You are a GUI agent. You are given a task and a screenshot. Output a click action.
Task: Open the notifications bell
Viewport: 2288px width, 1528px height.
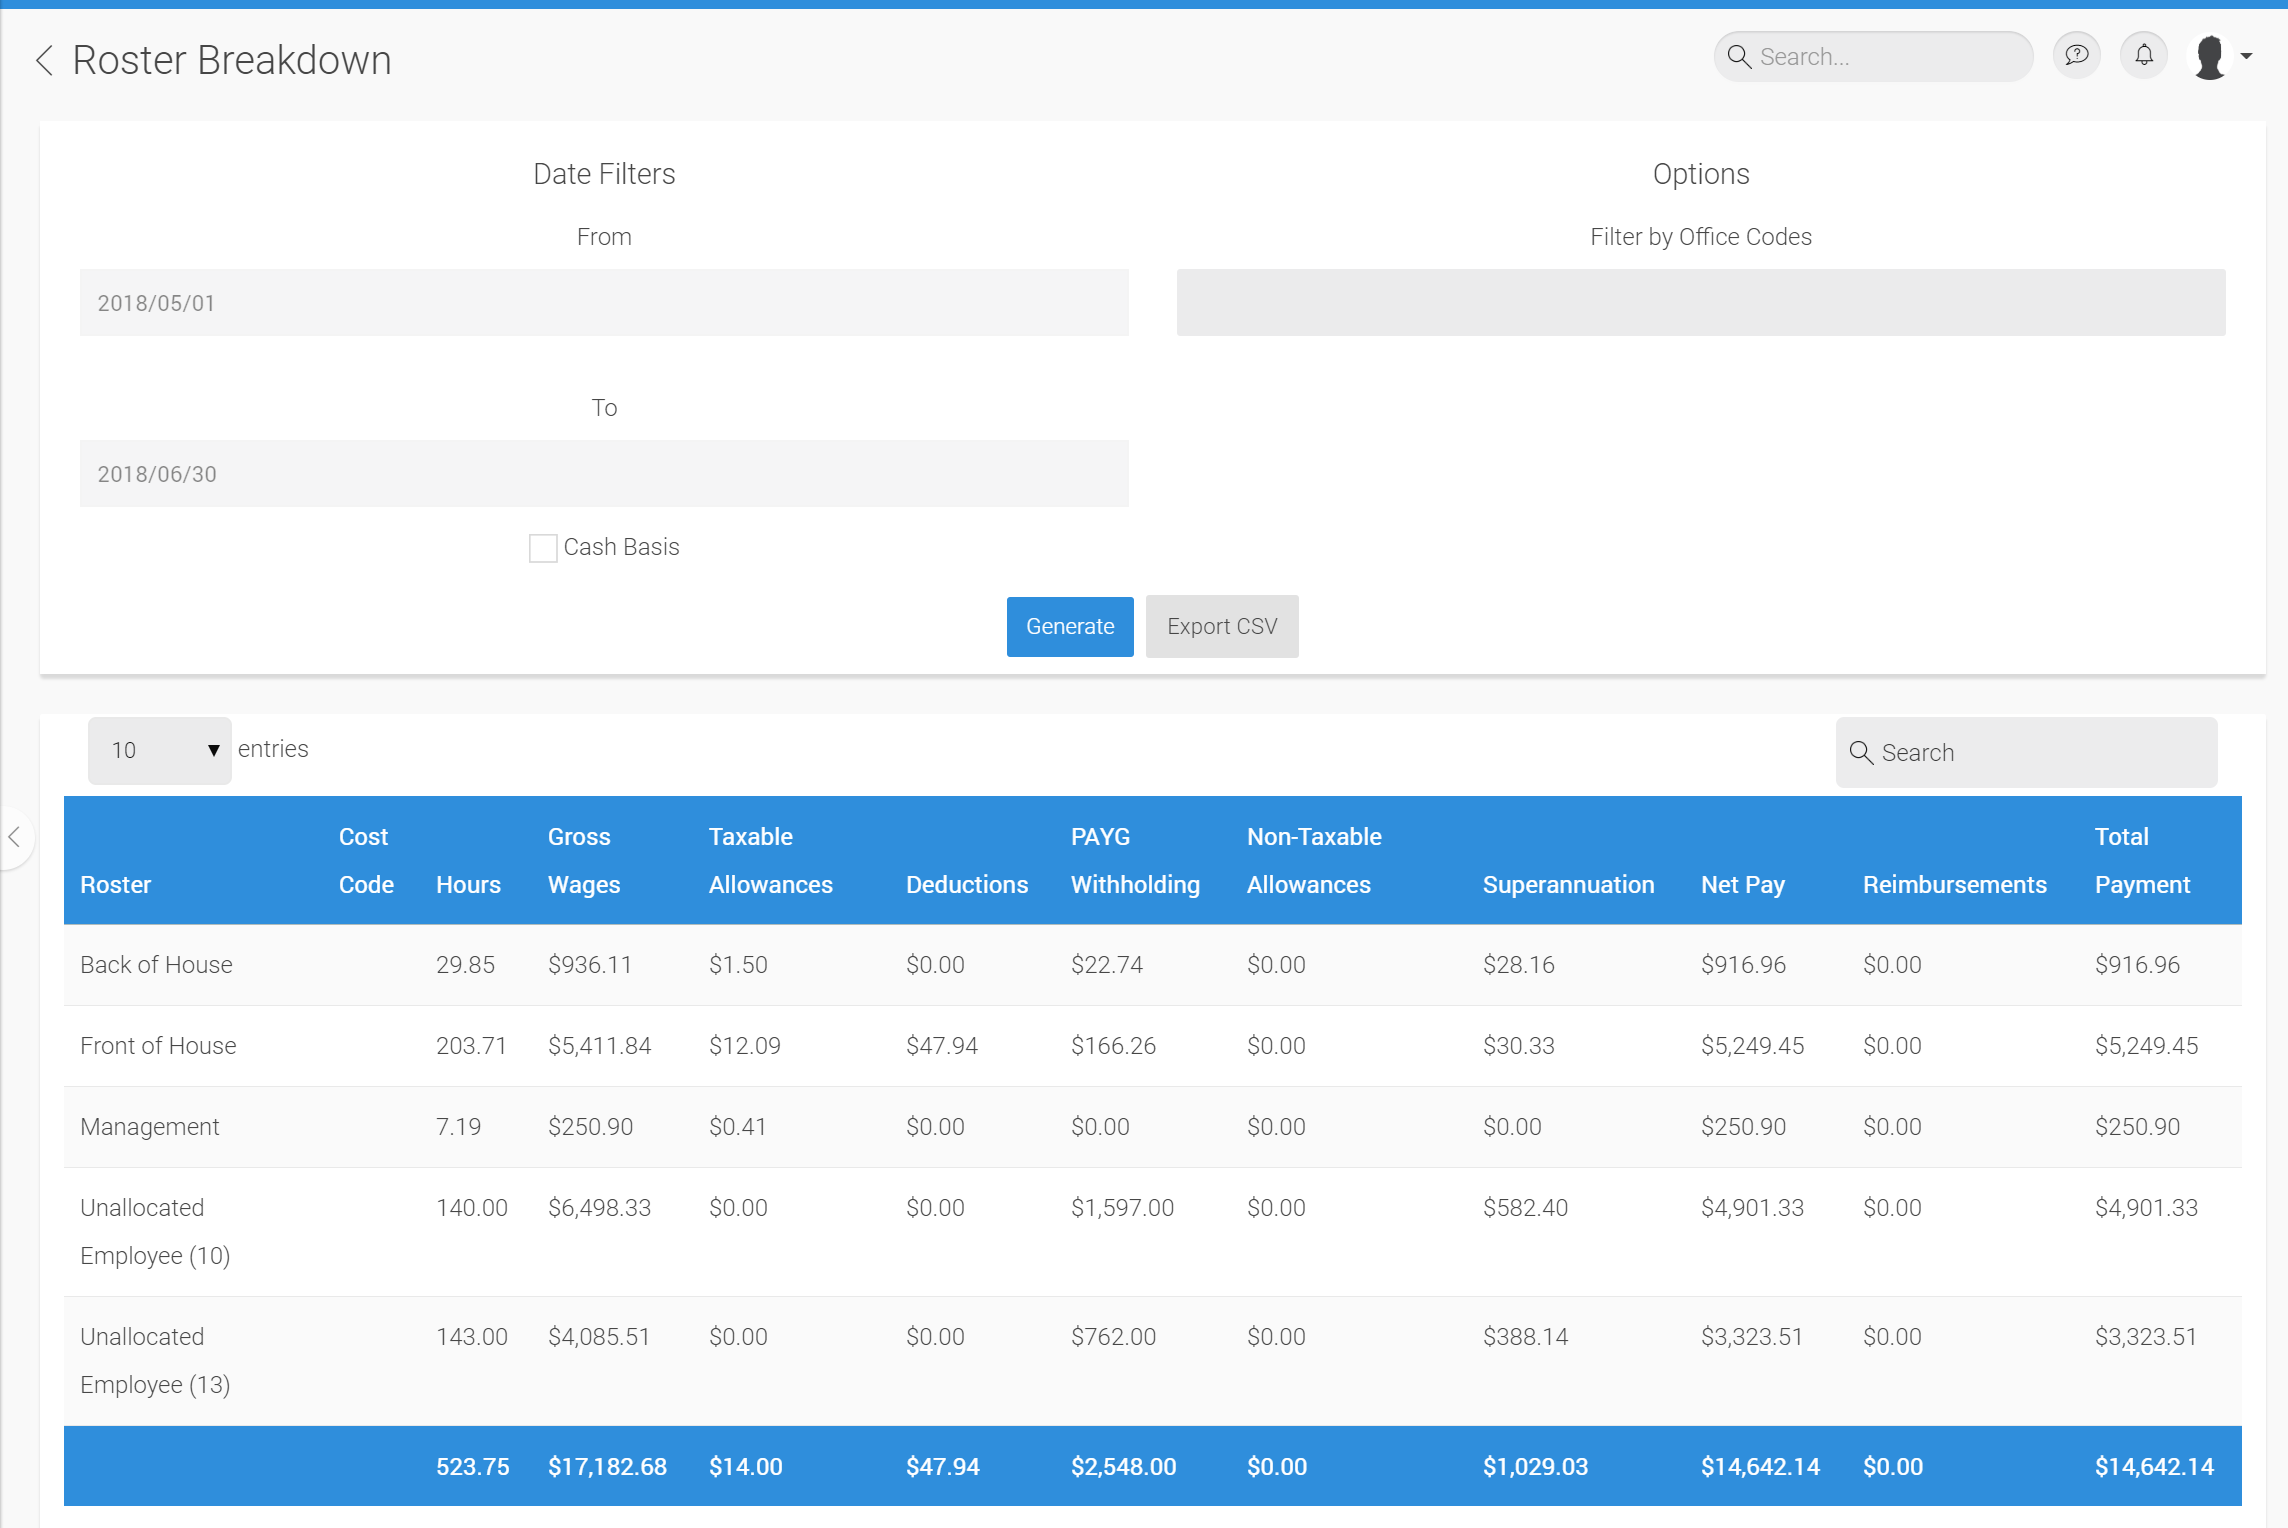click(2144, 55)
